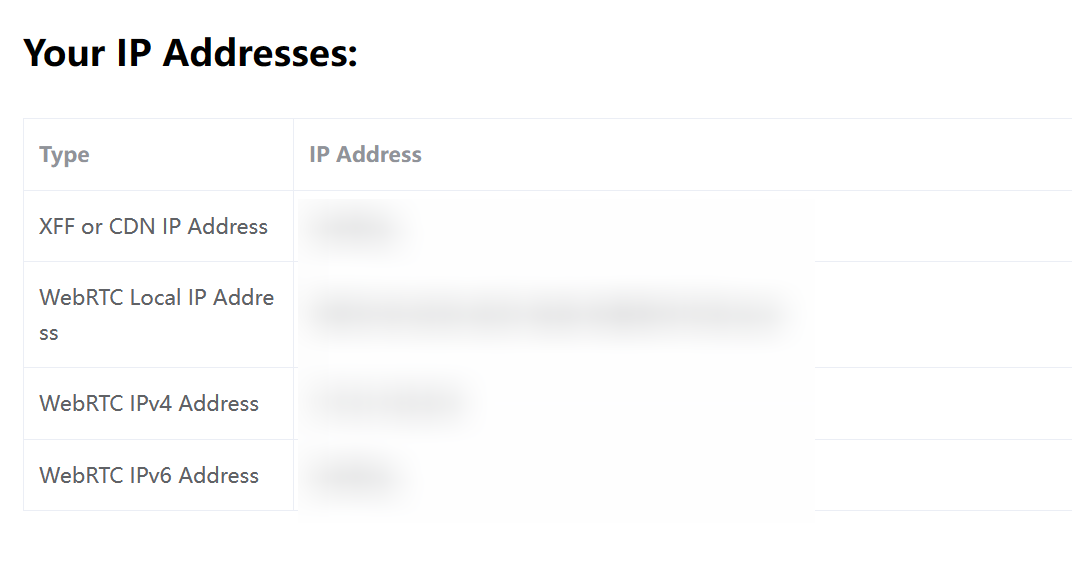
Task: Select blurred value in XFF or CDN row
Action: point(354,227)
